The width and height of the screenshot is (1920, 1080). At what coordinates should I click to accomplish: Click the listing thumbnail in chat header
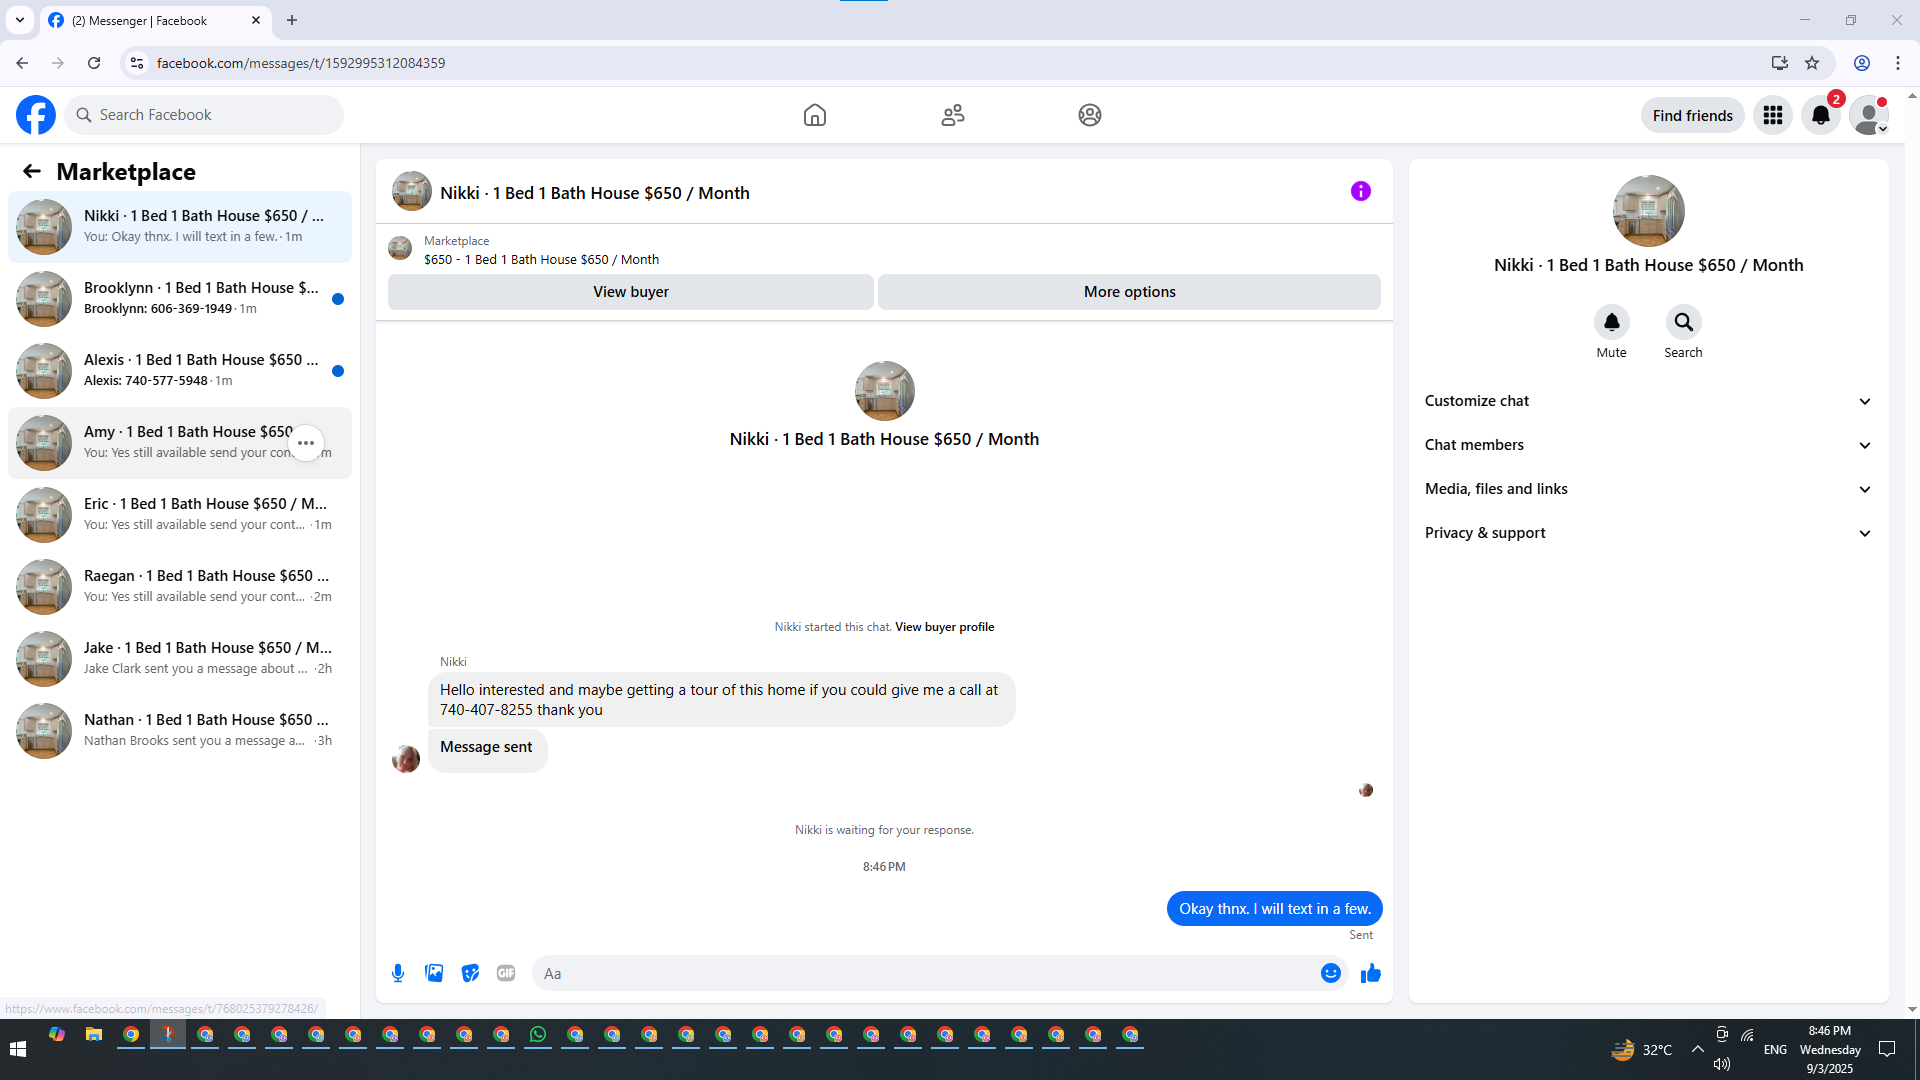coord(411,191)
